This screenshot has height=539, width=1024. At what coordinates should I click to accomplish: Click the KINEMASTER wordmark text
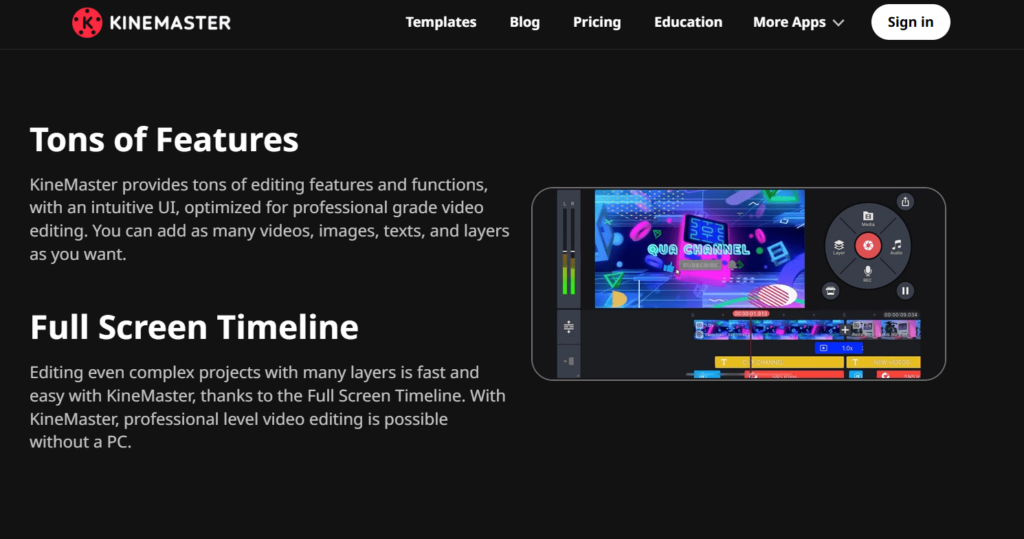tap(170, 23)
